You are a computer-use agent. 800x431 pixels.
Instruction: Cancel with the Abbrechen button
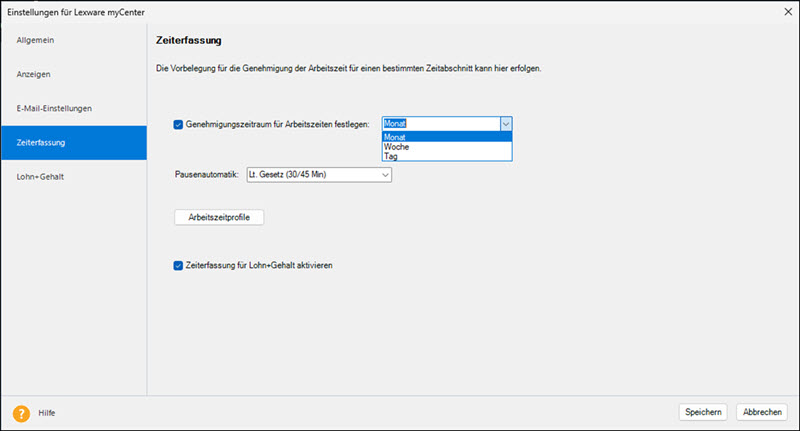(762, 412)
